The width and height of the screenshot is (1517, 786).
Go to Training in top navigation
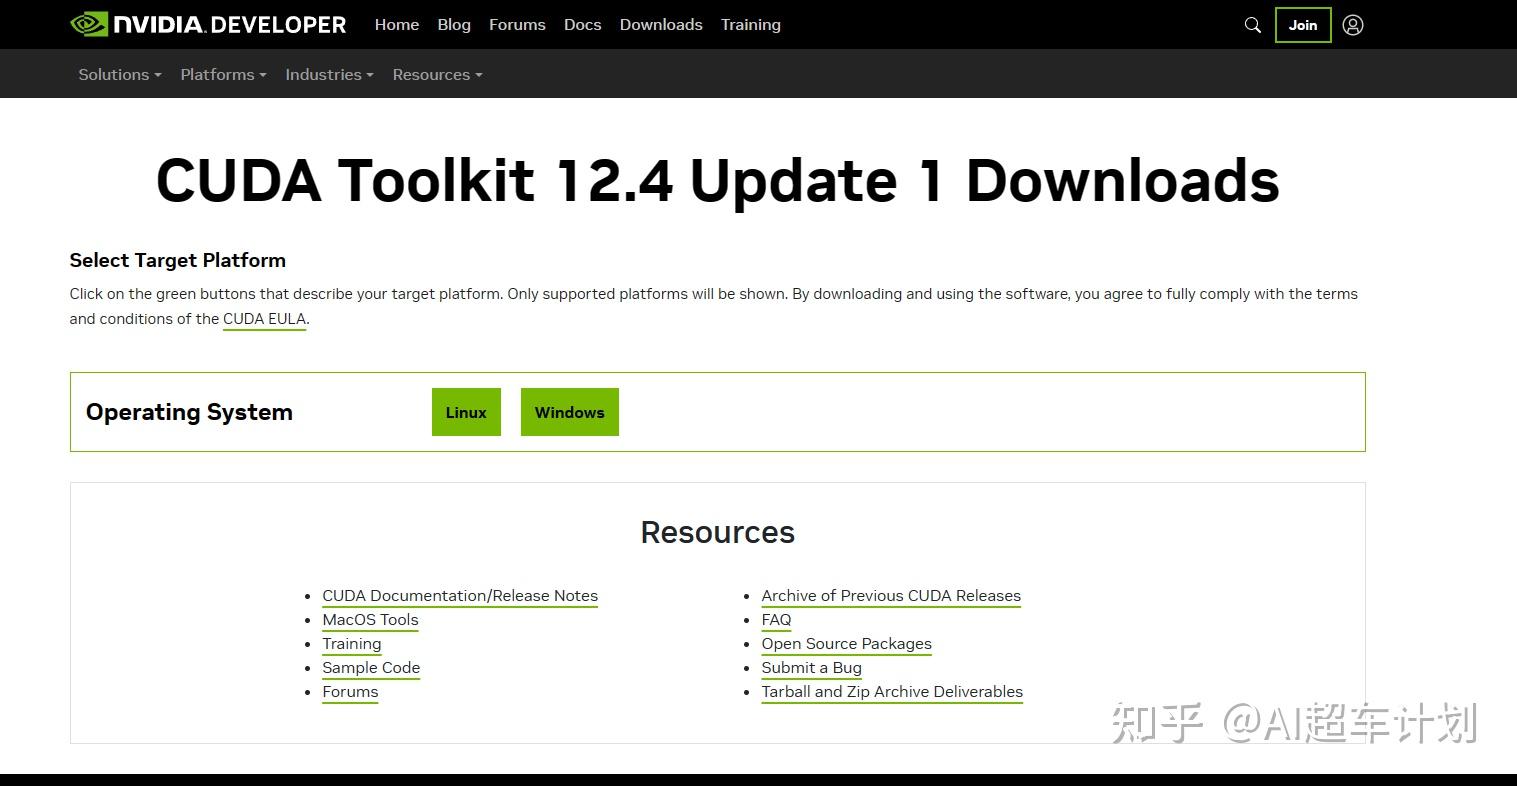(750, 24)
